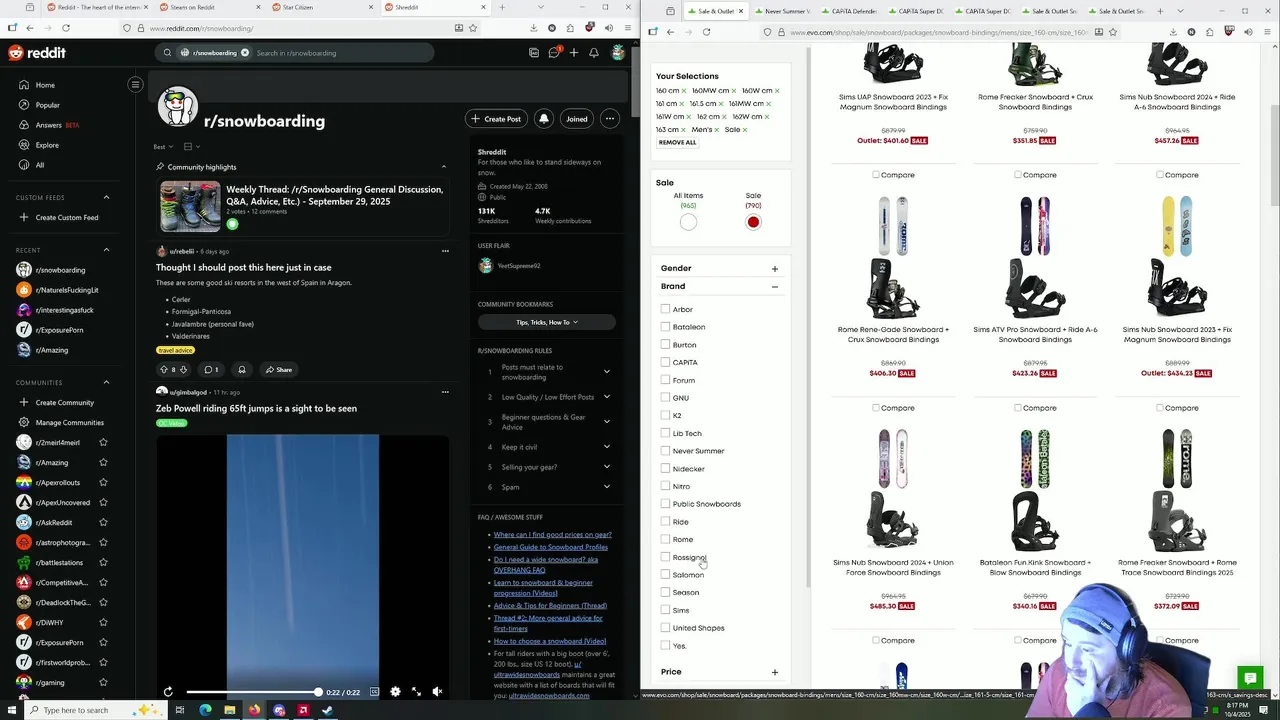Viewport: 1280px width, 720px height.
Task: Open Reddit chat icon in header
Action: pos(554,53)
